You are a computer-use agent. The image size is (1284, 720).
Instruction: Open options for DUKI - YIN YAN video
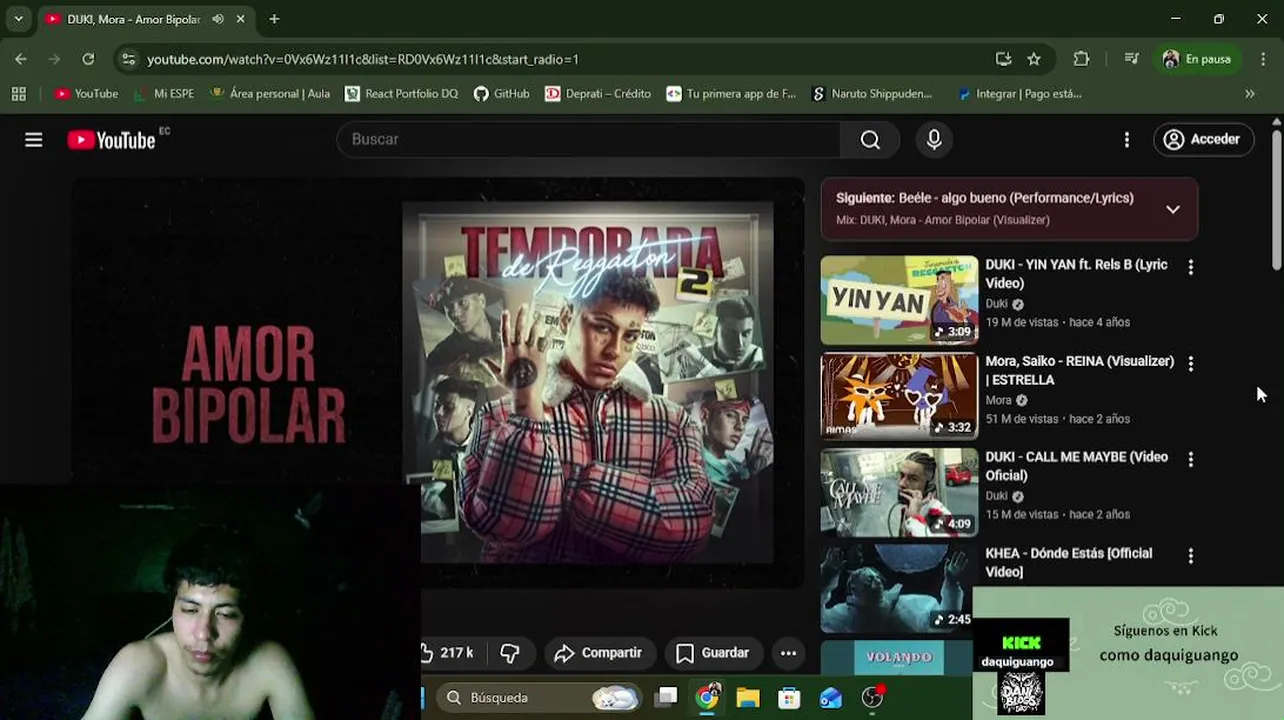coord(1190,267)
